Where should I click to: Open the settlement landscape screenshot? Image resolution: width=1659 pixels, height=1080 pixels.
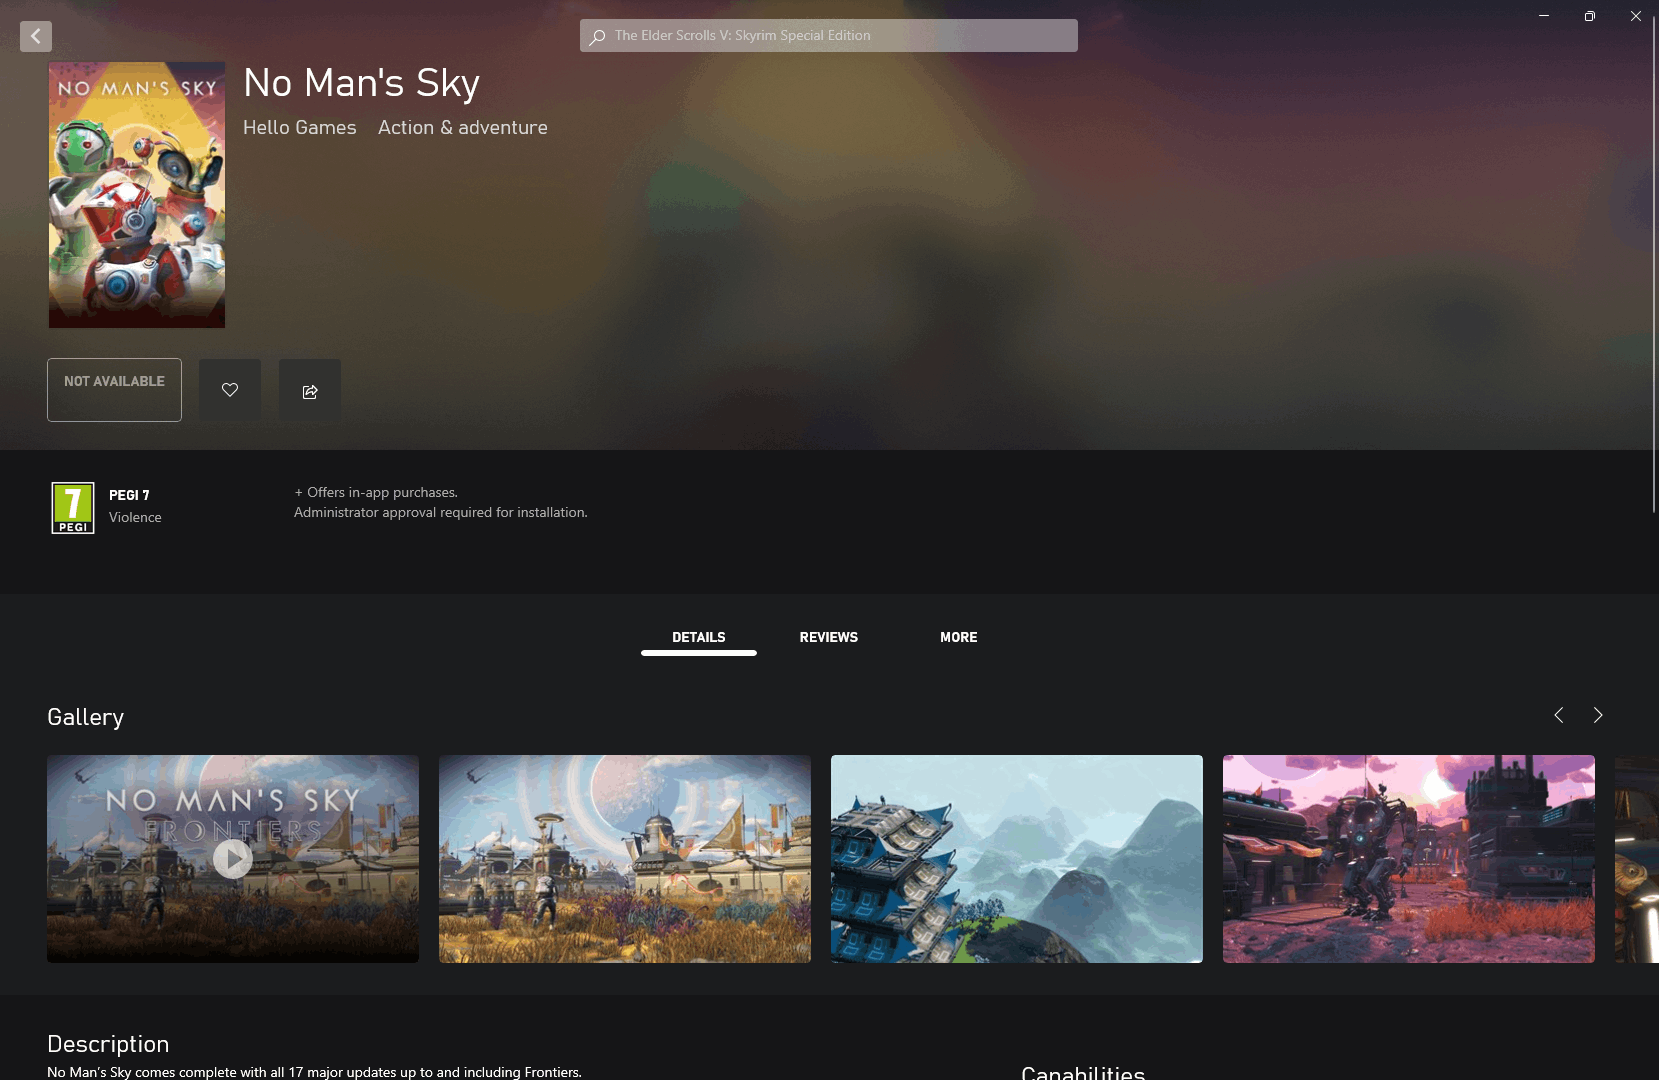pos(625,859)
